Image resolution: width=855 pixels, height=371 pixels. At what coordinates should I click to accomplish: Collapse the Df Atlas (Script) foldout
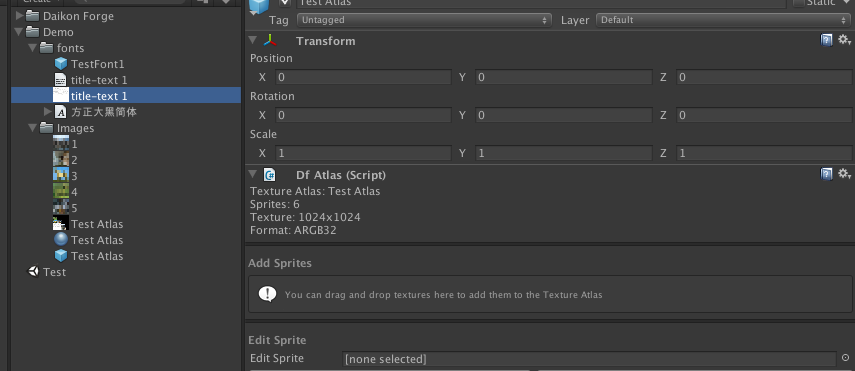pyautogui.click(x=252, y=175)
